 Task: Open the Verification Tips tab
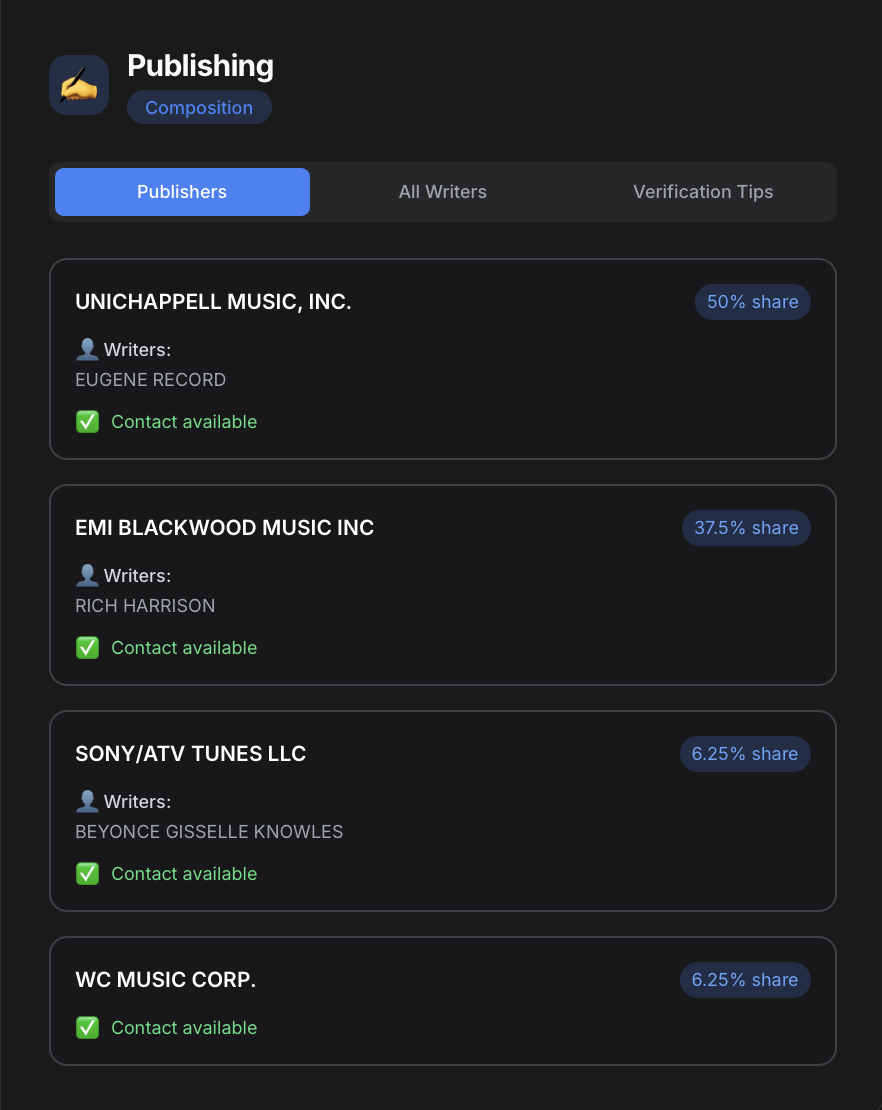pos(703,191)
